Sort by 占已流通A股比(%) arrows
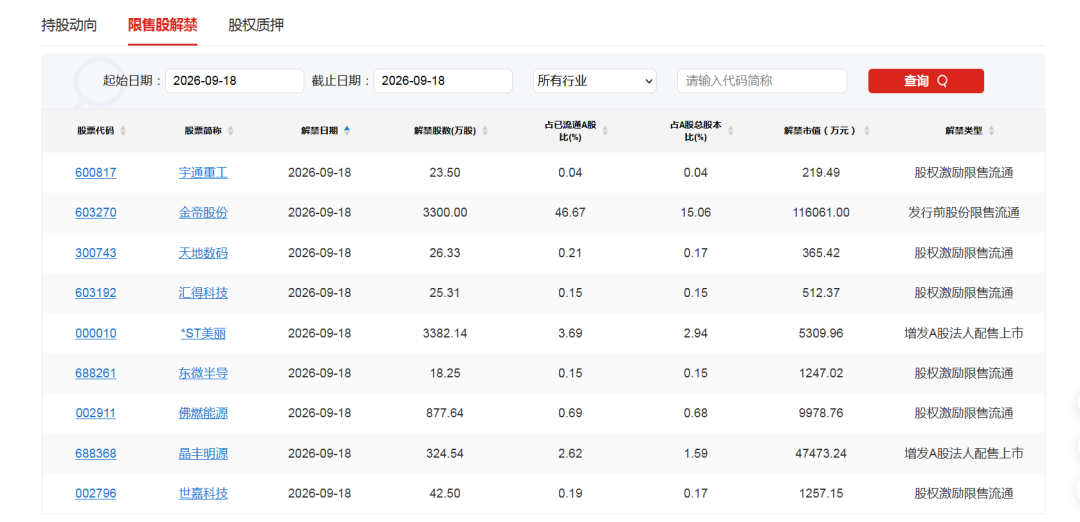Screen dimensions: 1080x522 (605, 131)
